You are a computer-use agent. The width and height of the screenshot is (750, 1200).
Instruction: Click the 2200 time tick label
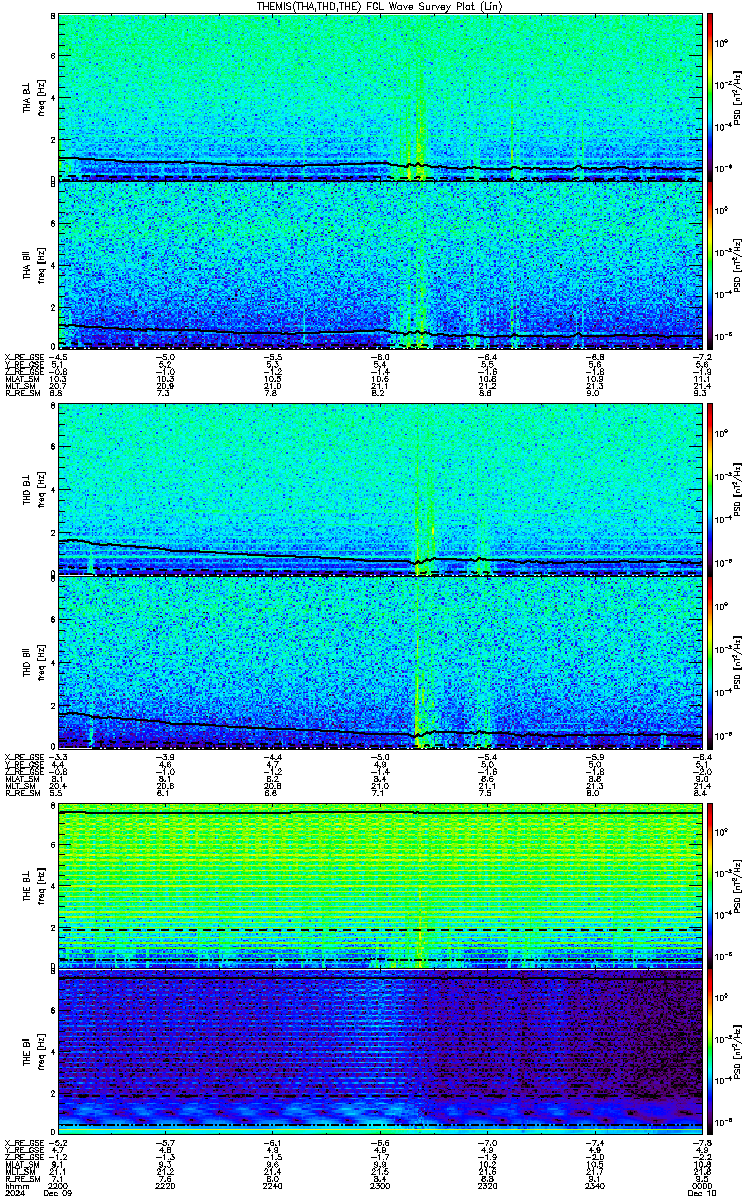pyautogui.click(x=59, y=1185)
